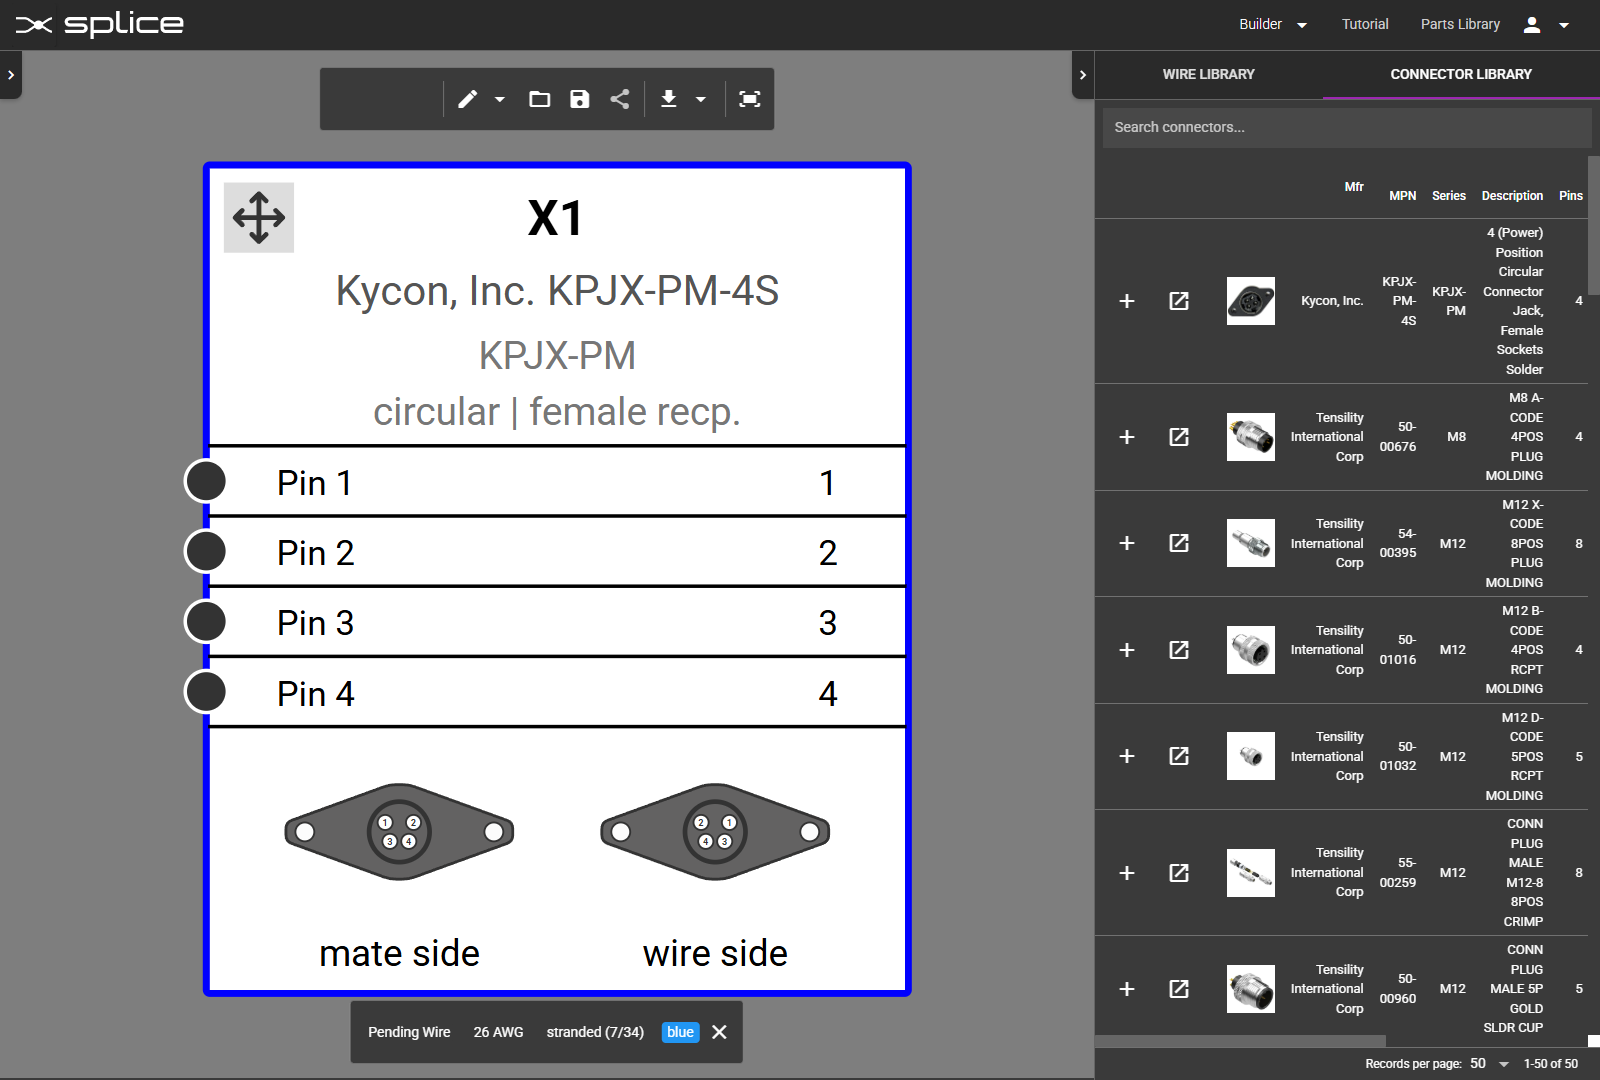Image resolution: width=1600 pixels, height=1080 pixels.
Task: Expand the pencil tool dropdown arrow
Action: pyautogui.click(x=500, y=99)
